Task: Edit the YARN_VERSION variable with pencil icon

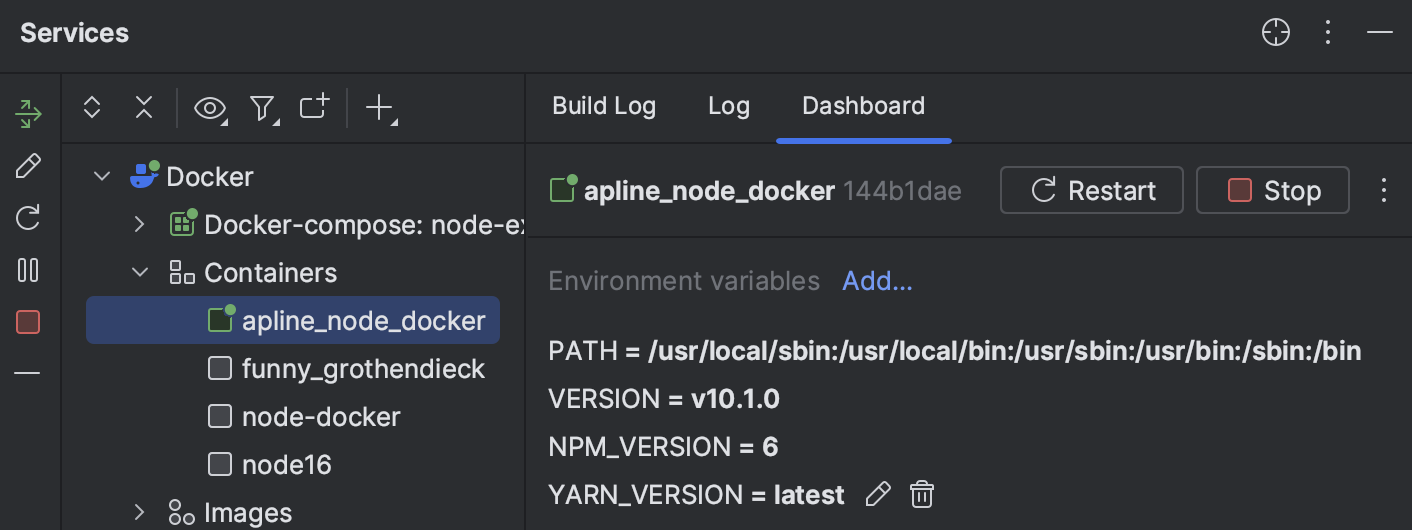Action: [877, 494]
